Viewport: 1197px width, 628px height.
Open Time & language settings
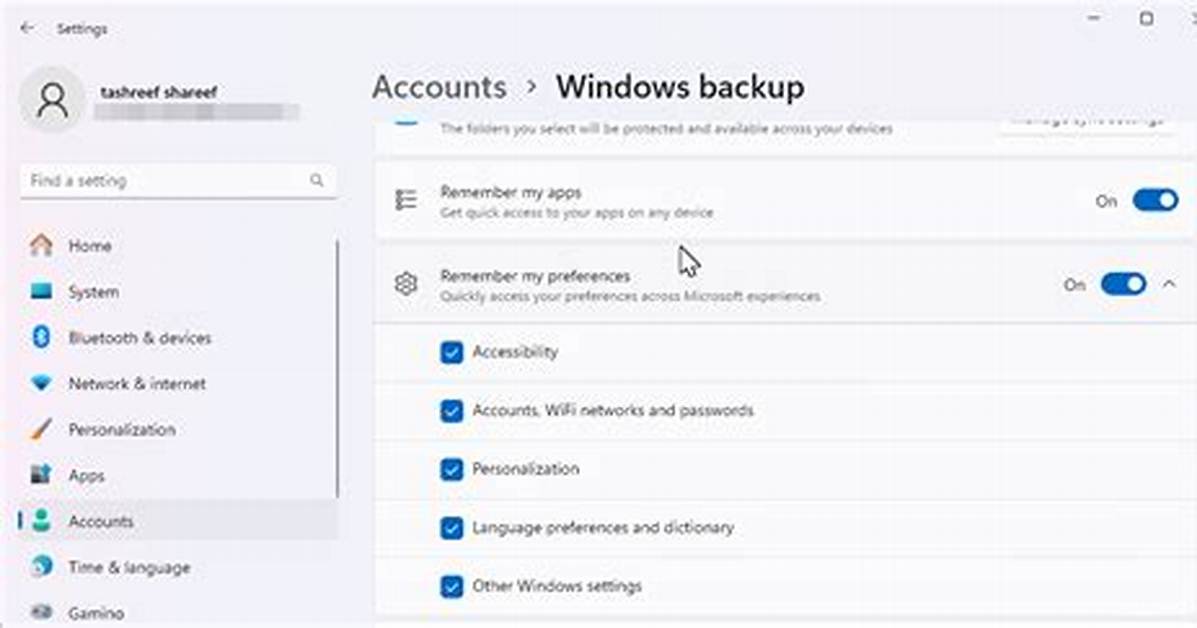point(177,567)
